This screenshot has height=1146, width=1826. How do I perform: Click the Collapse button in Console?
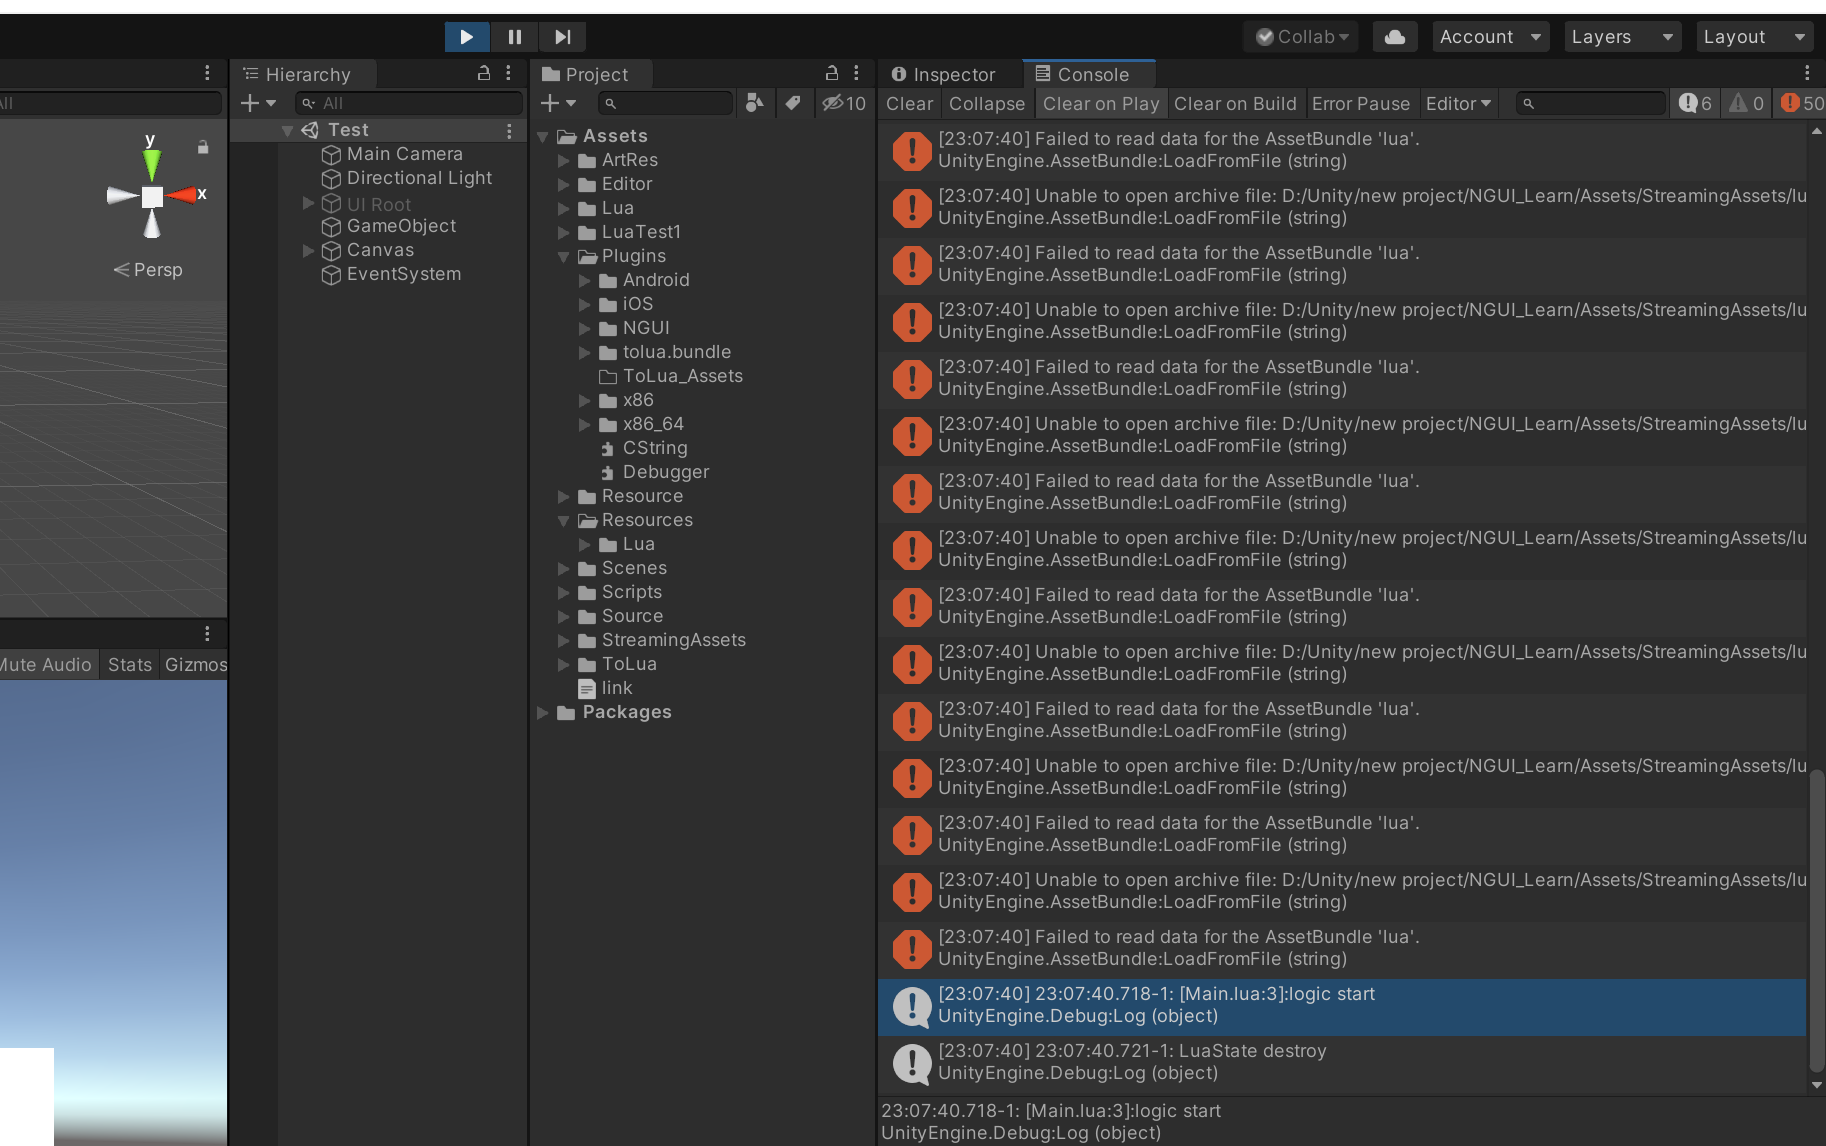coord(986,103)
